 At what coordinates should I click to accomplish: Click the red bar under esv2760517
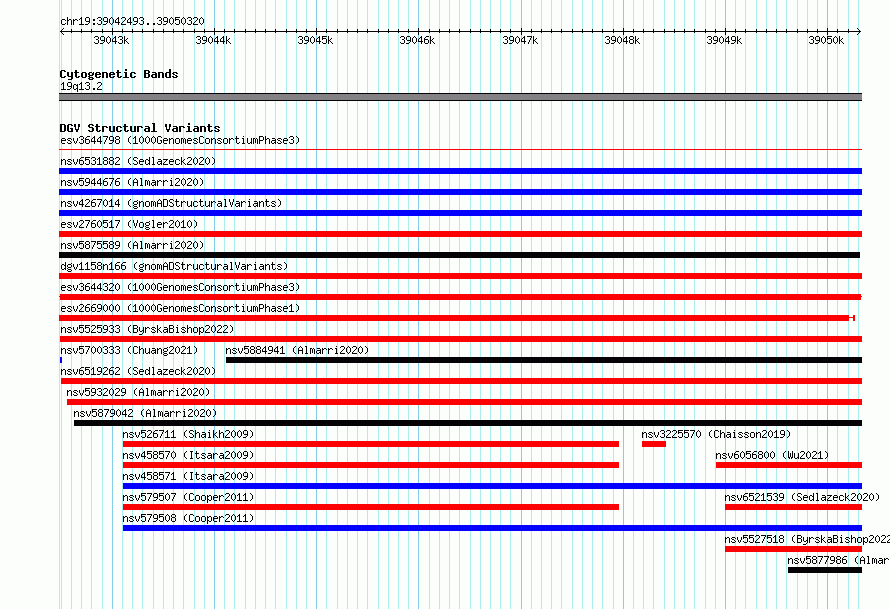(460, 234)
